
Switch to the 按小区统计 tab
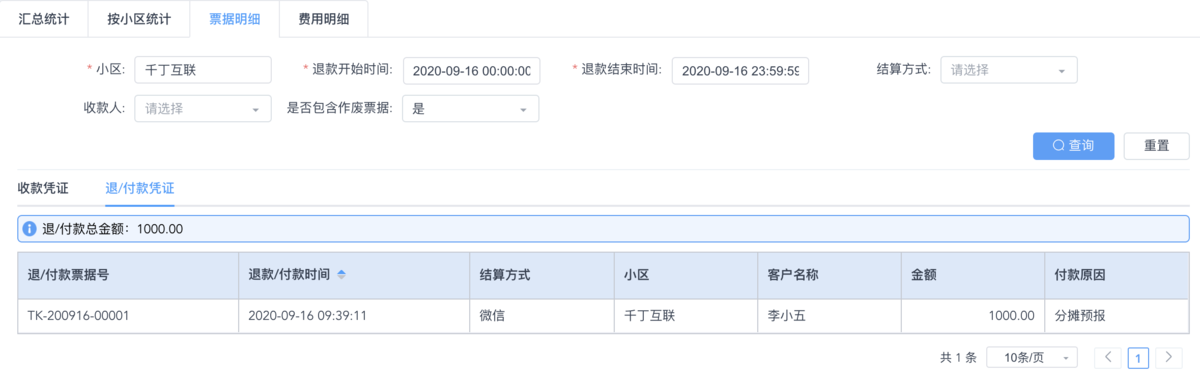(x=138, y=19)
